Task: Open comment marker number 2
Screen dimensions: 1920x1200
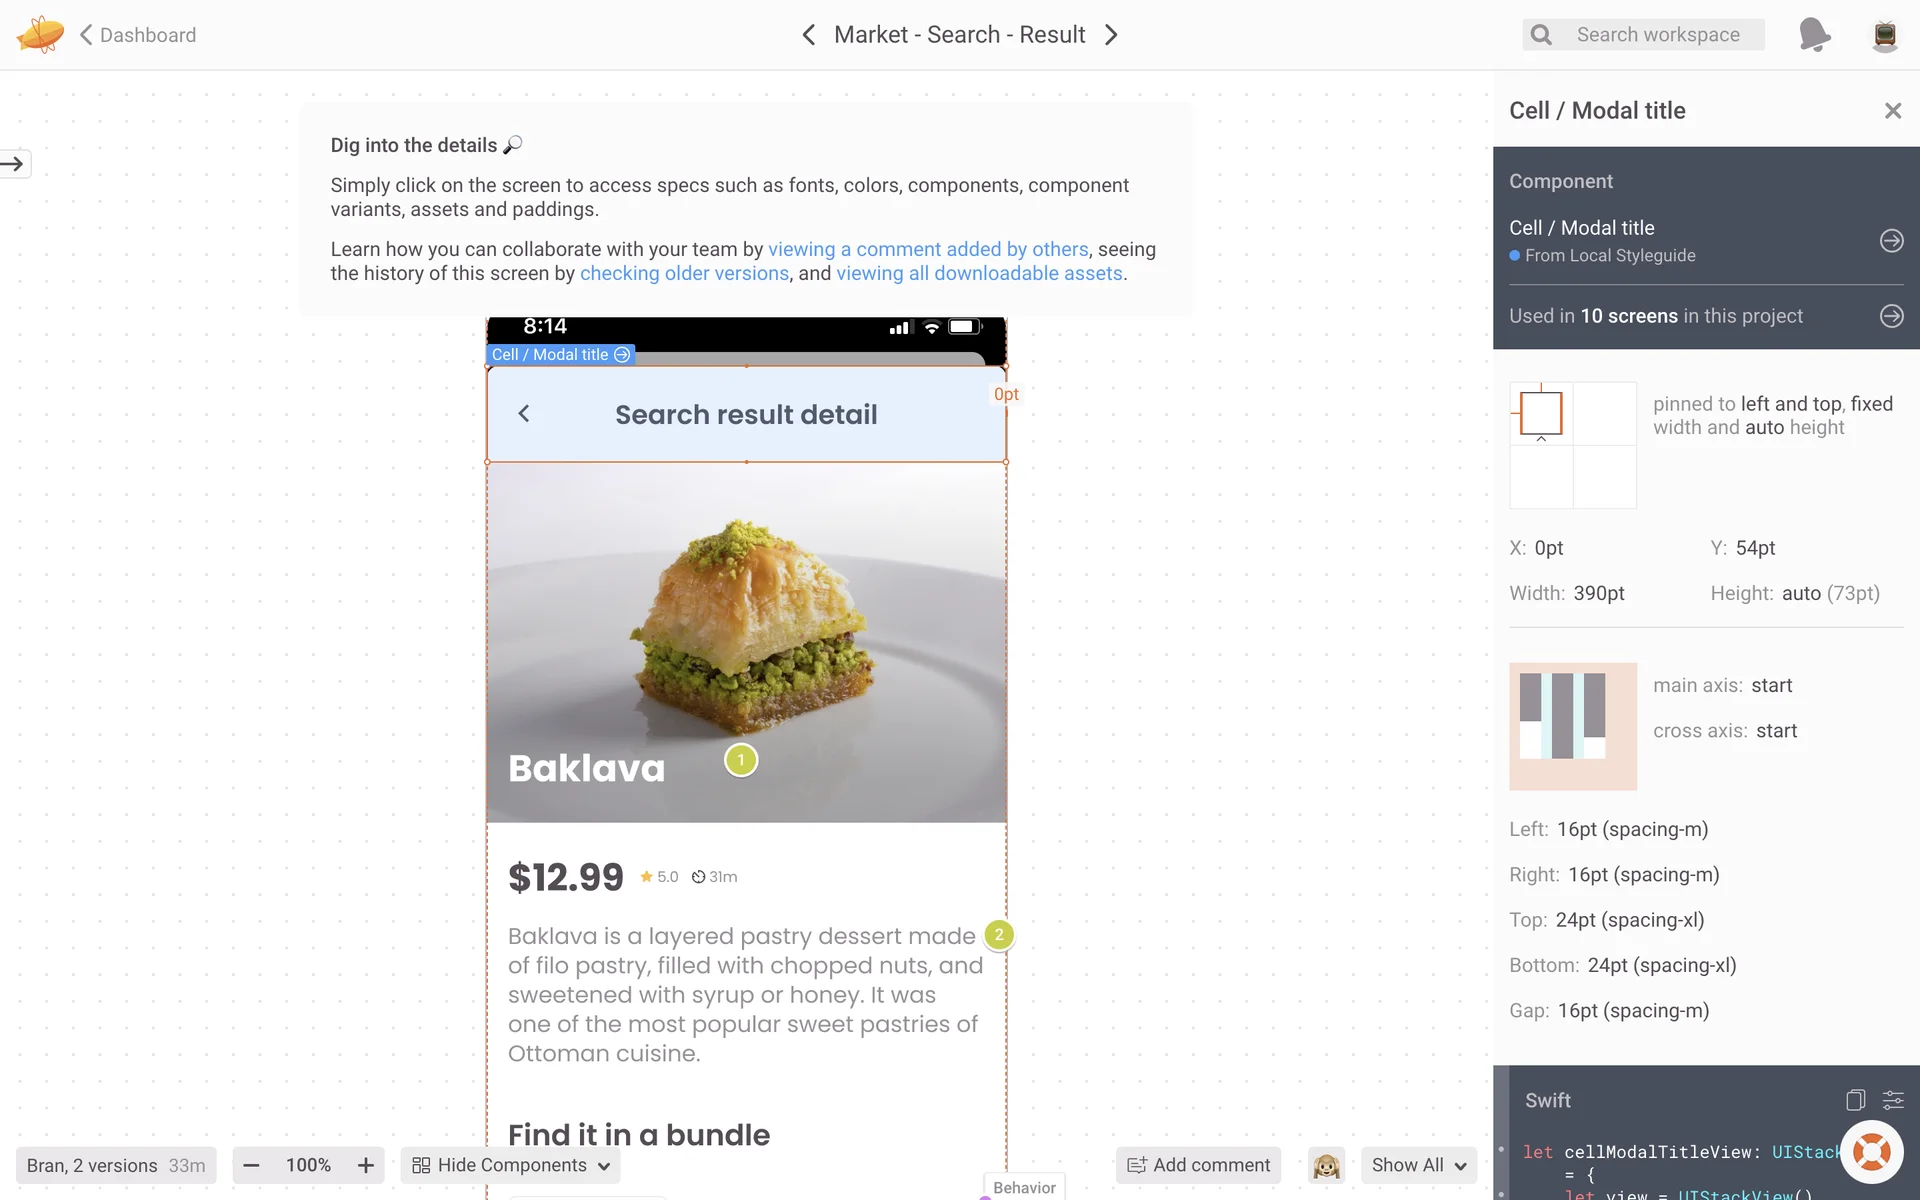Action: (x=999, y=935)
